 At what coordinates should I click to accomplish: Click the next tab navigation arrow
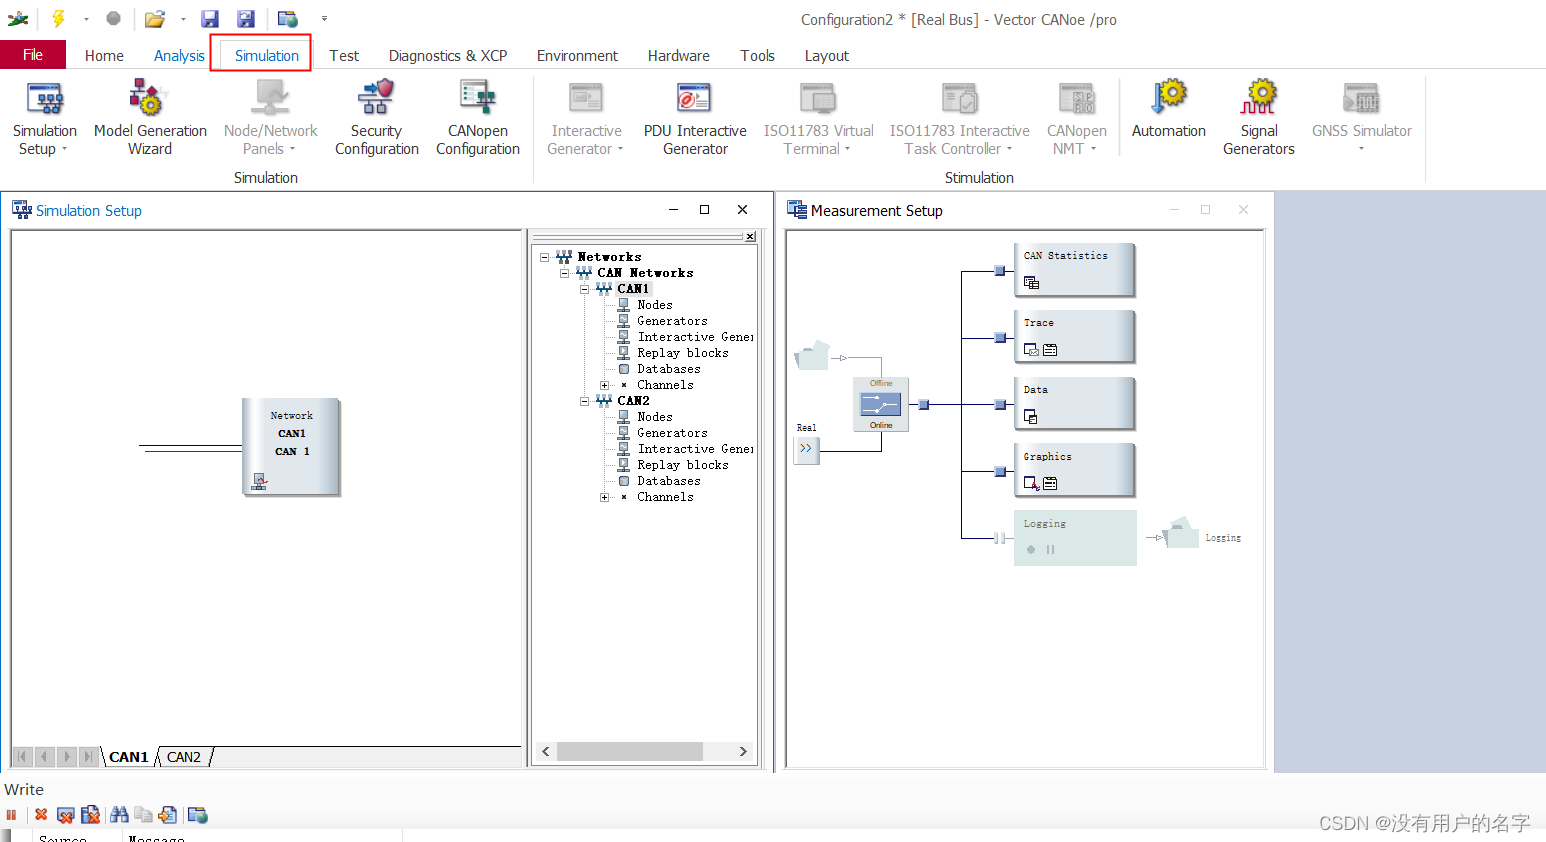point(66,757)
